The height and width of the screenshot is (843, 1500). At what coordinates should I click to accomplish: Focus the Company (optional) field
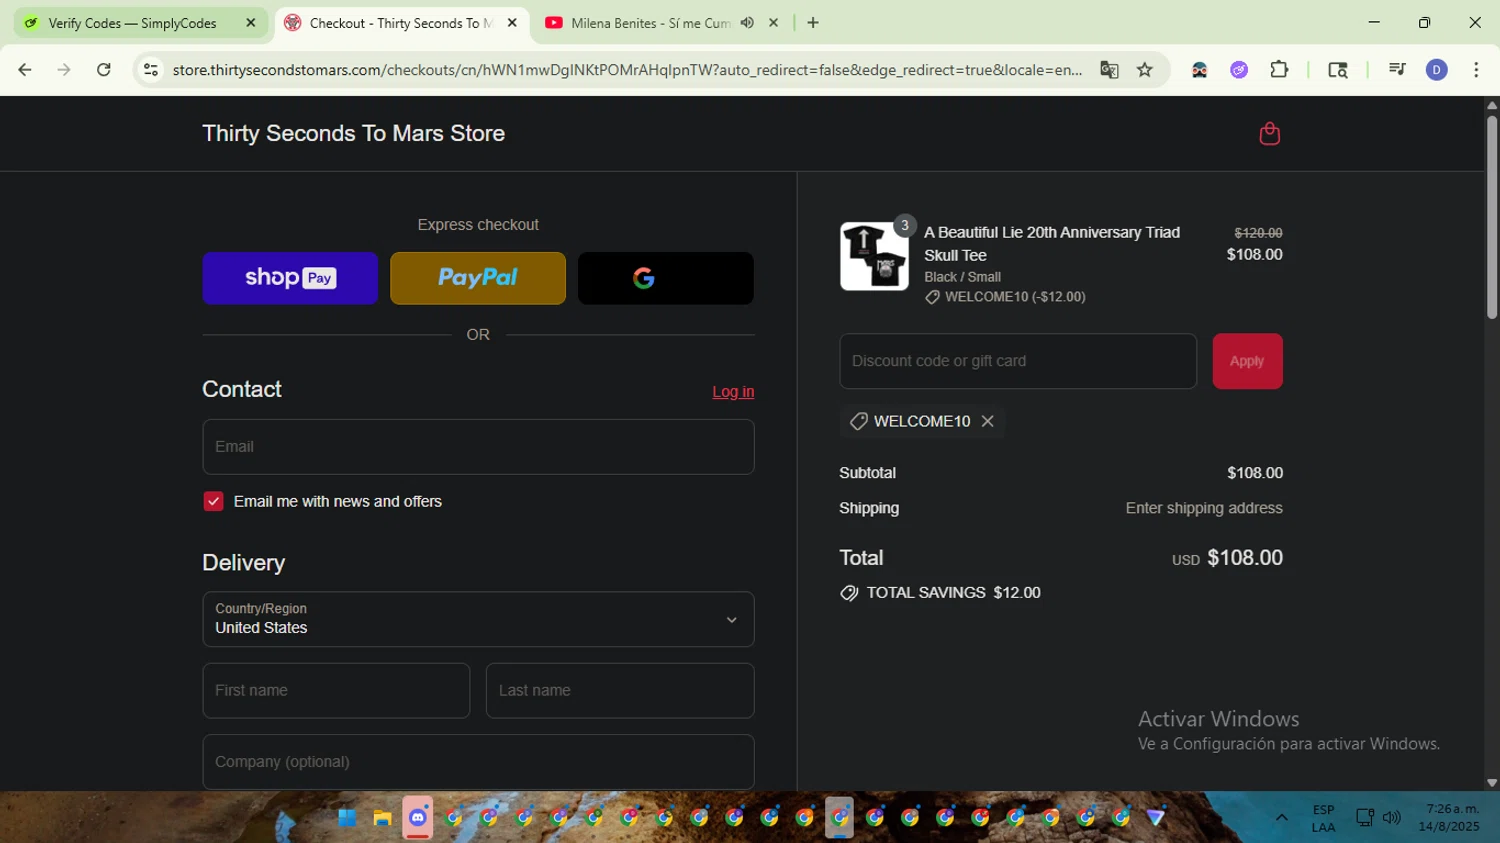(x=478, y=762)
